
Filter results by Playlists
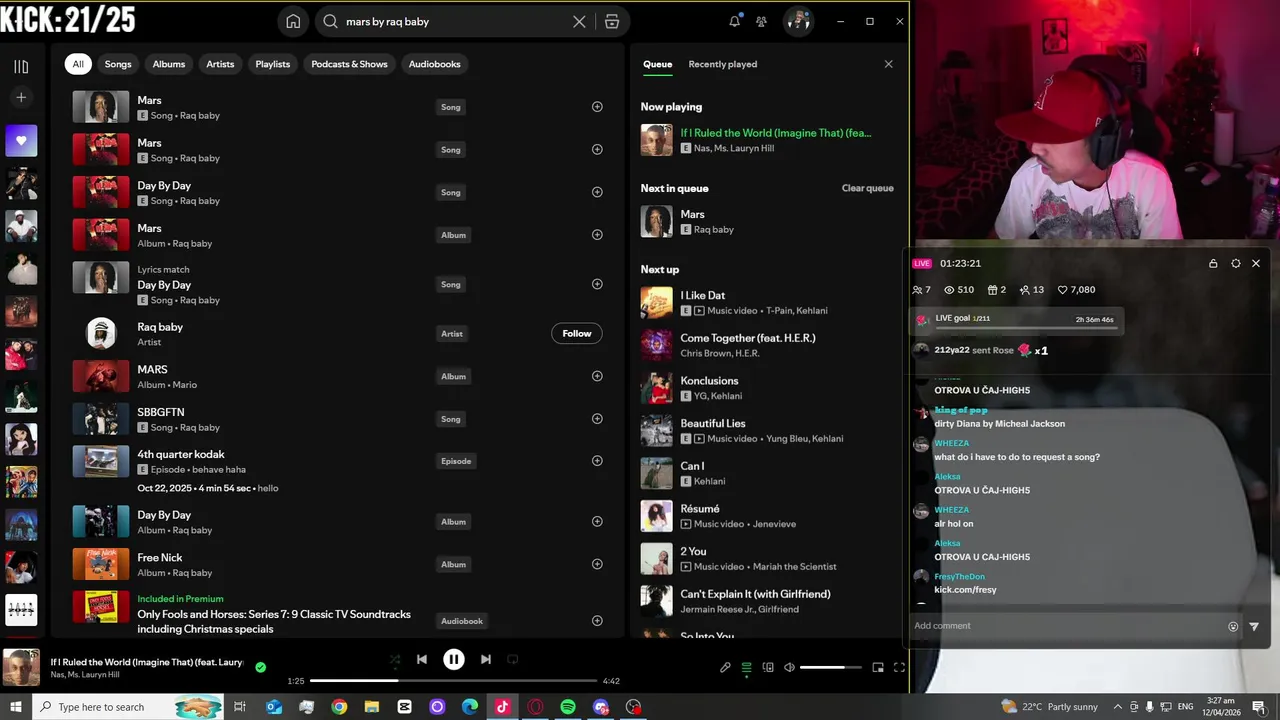pos(272,64)
